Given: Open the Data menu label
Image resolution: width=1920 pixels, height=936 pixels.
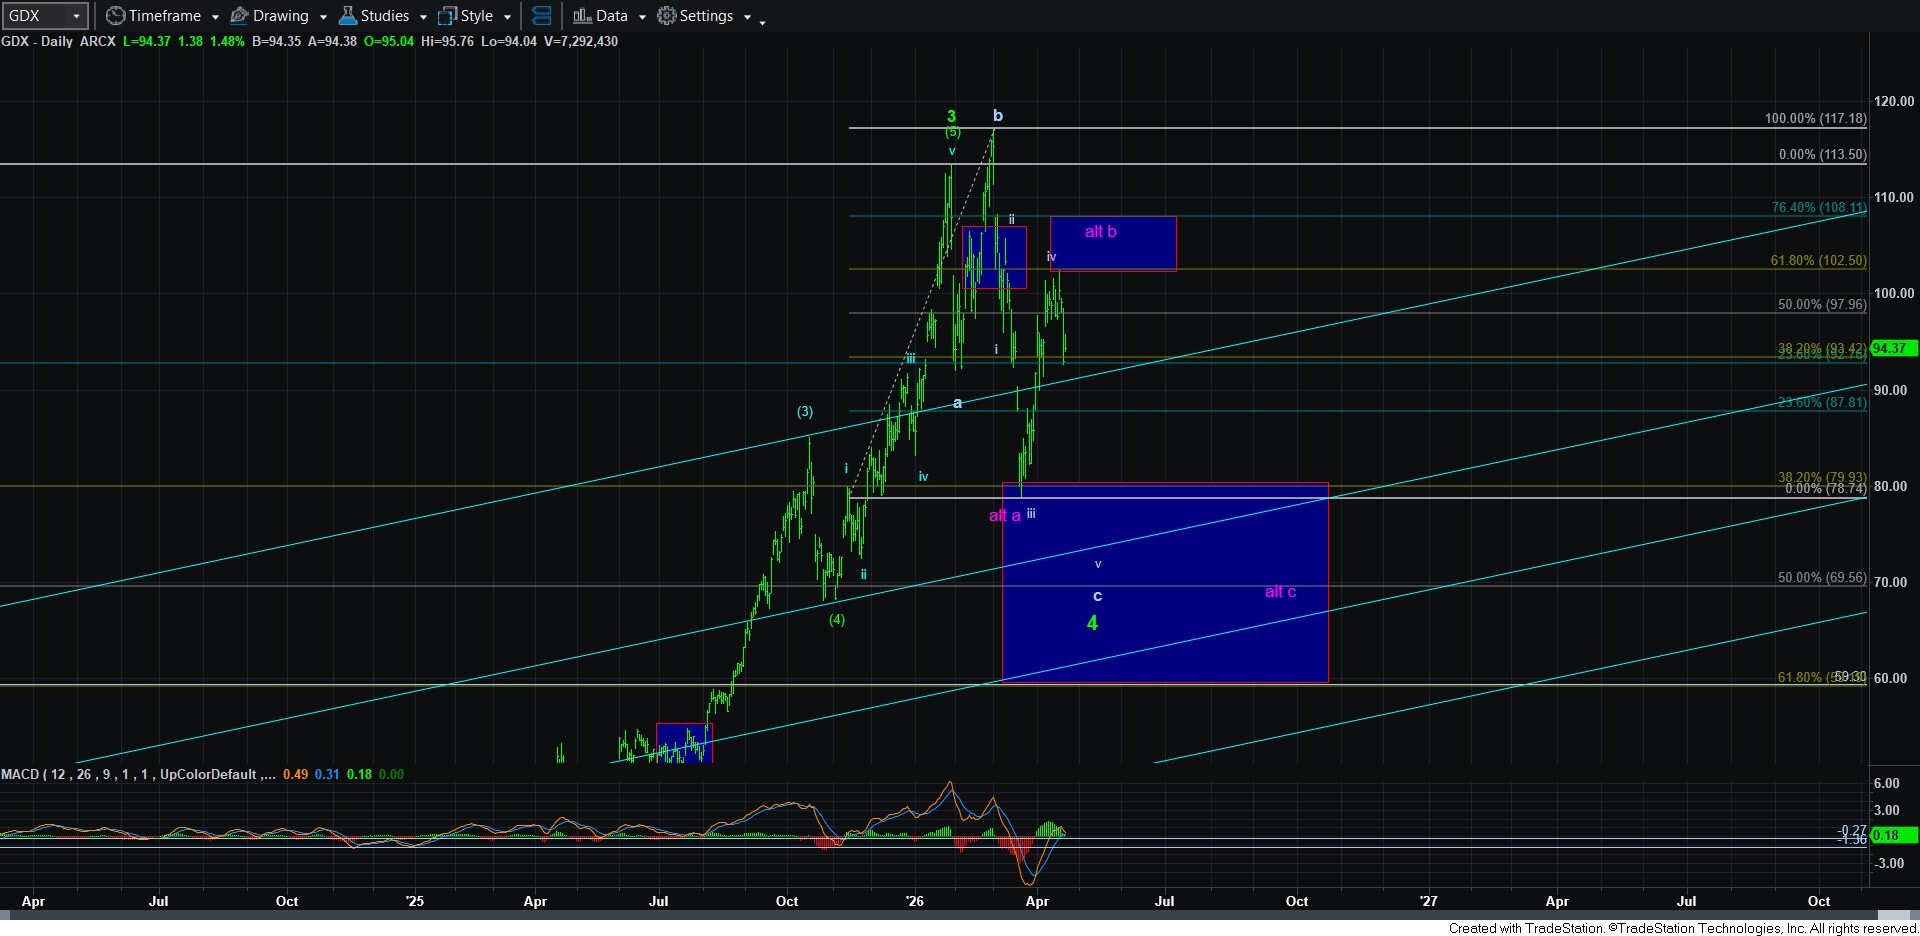Looking at the screenshot, I should 611,16.
